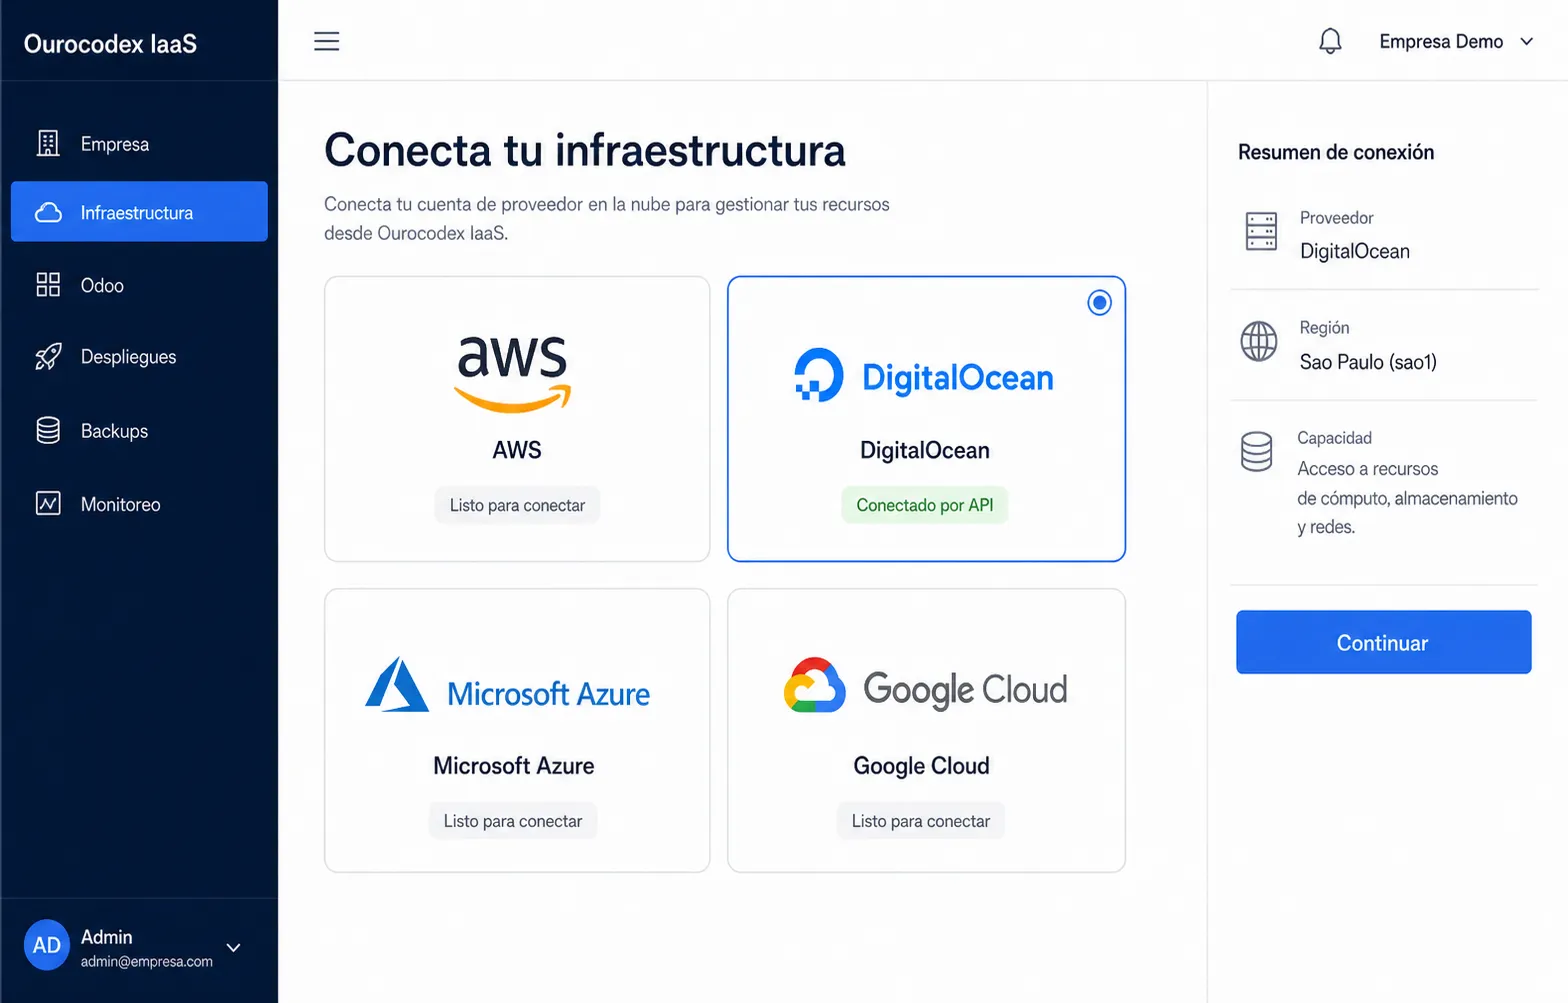
Task: Click the AWS logo
Action: pyautogui.click(x=512, y=374)
